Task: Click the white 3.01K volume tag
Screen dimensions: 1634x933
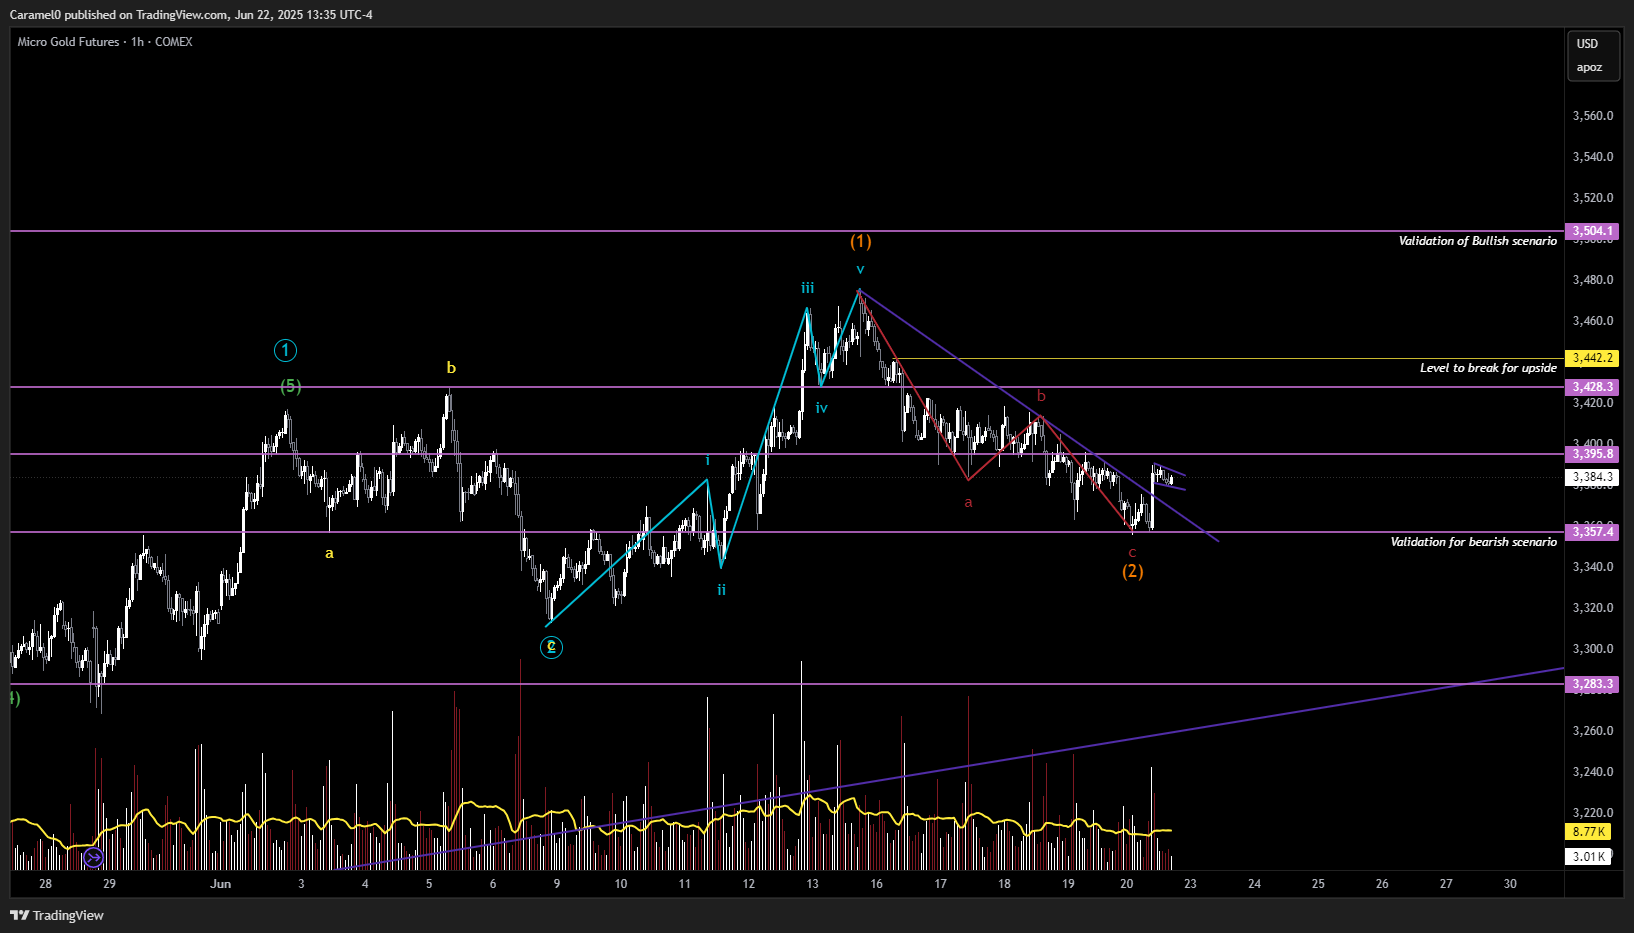Action: tap(1588, 857)
